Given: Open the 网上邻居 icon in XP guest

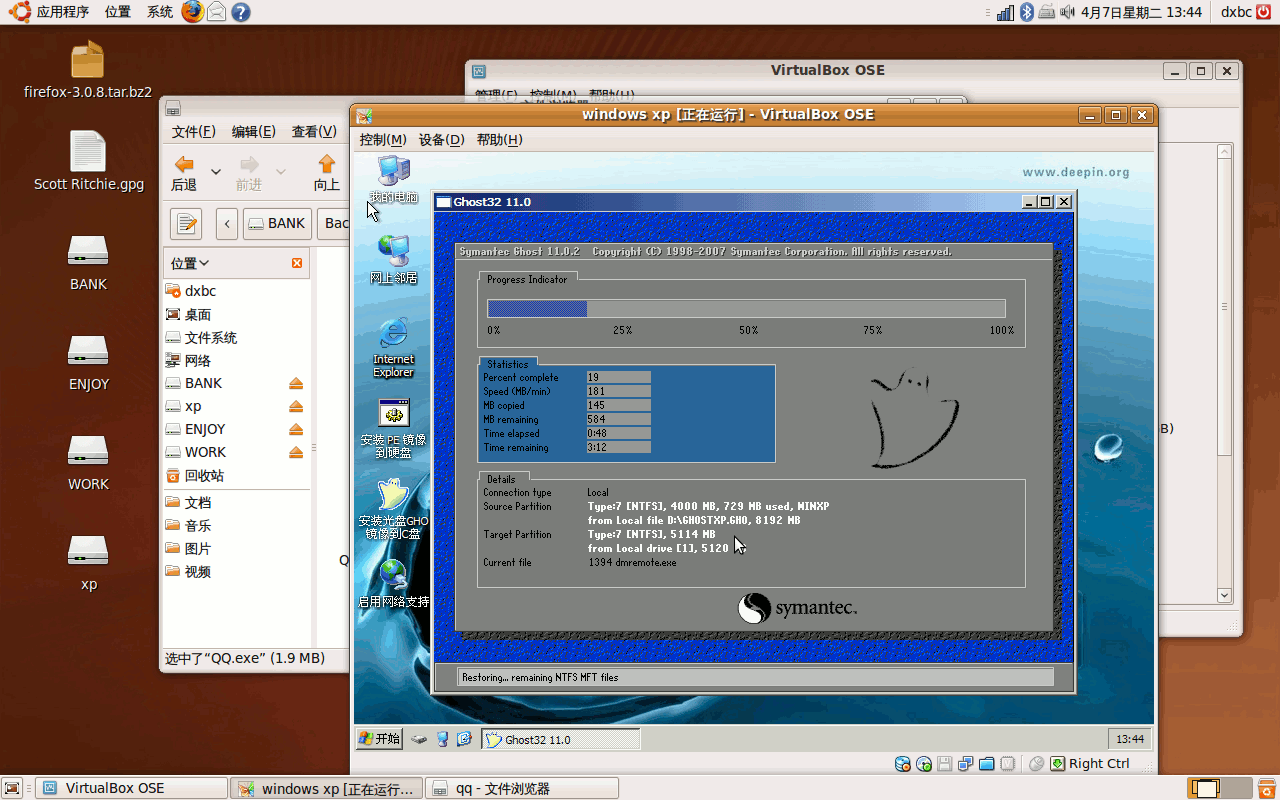Looking at the screenshot, I should 393,259.
